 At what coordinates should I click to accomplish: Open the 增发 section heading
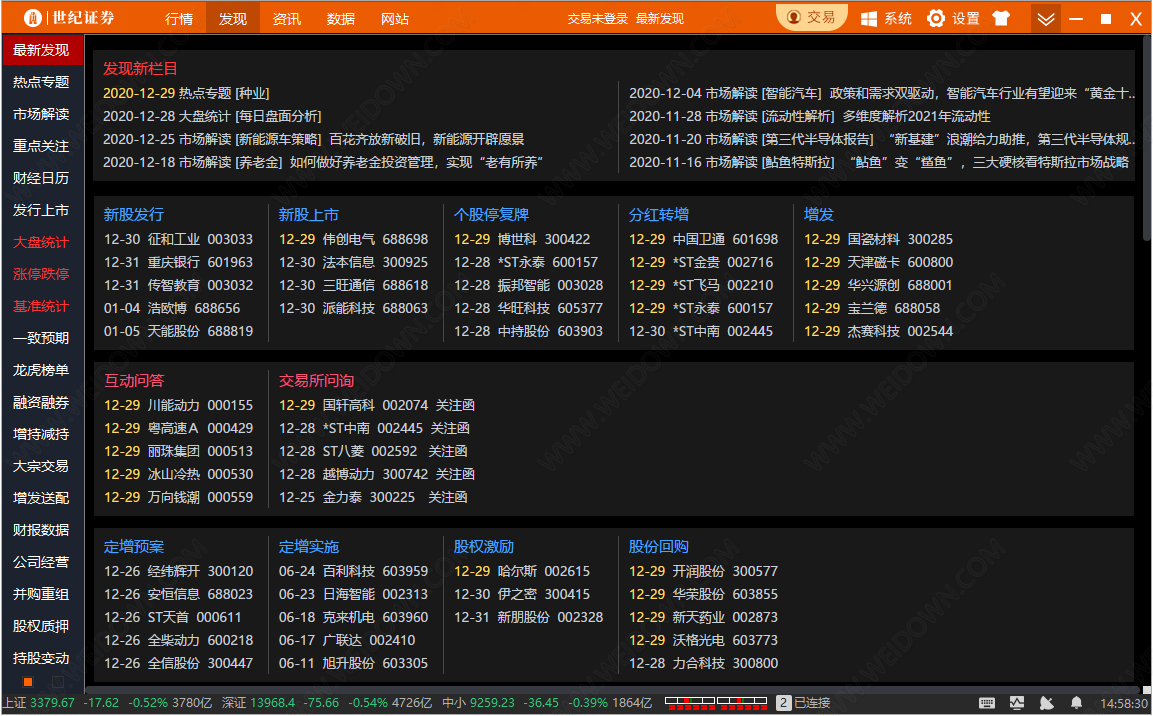(818, 215)
